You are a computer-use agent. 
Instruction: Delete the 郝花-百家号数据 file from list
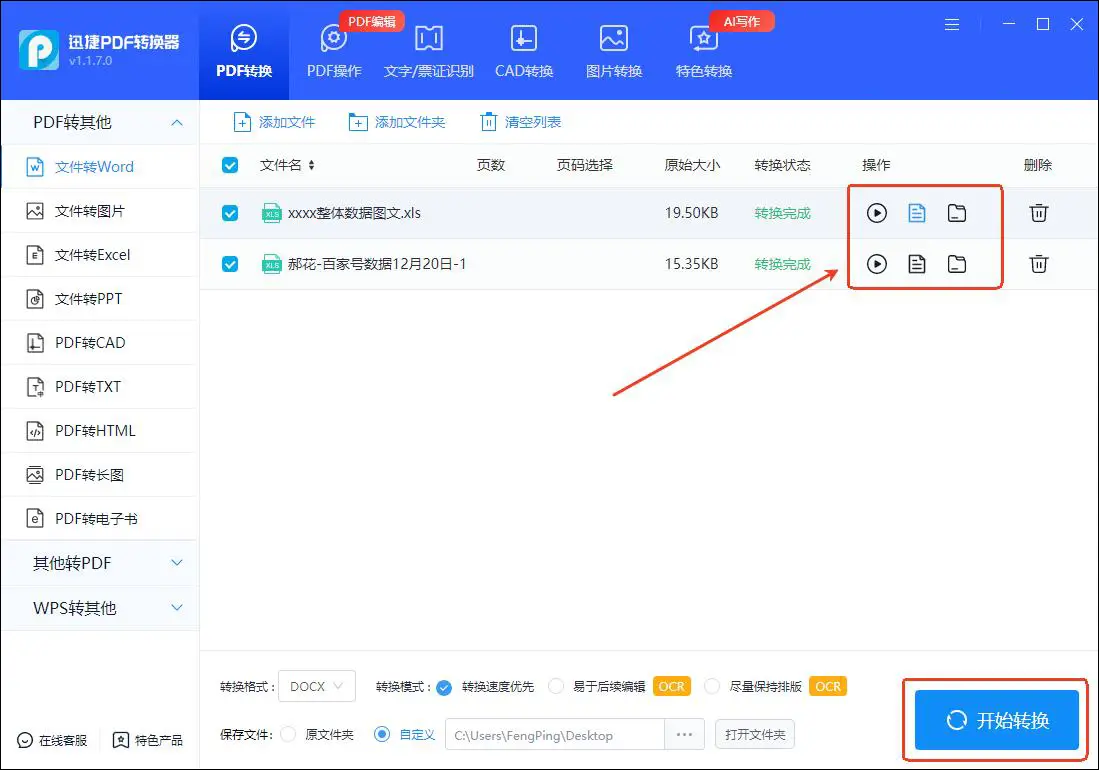tap(1039, 264)
